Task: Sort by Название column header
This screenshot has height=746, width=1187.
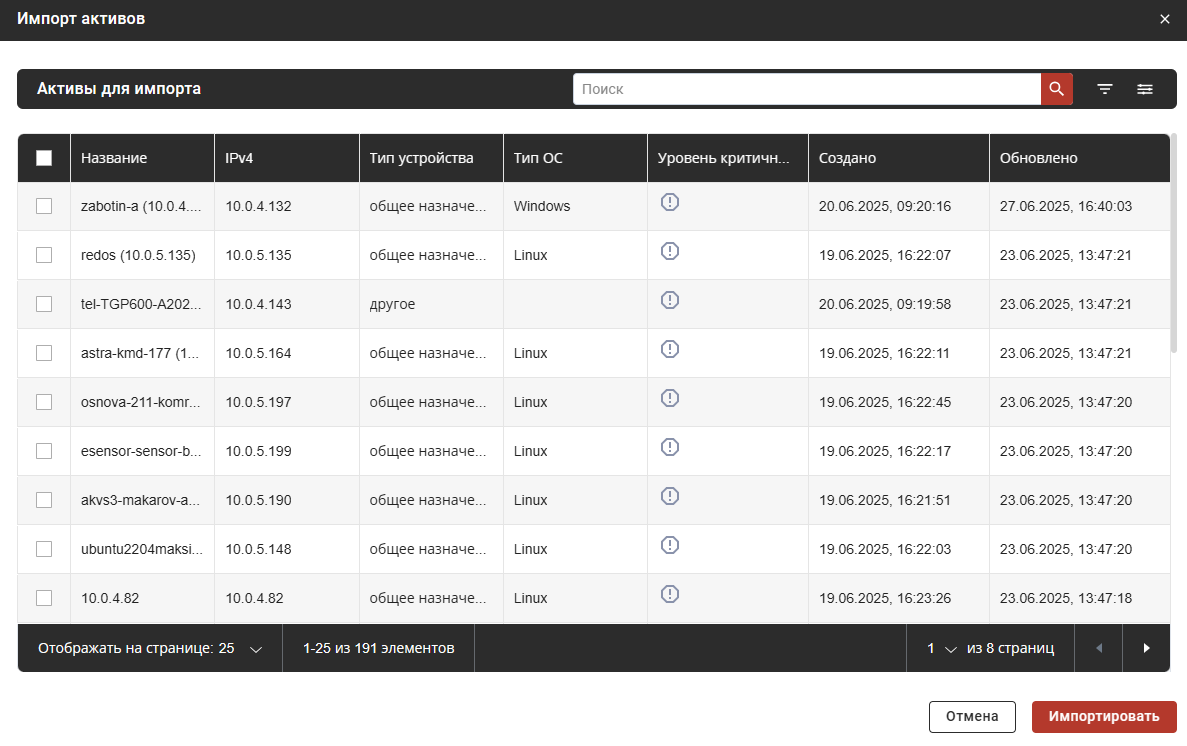Action: click(x=114, y=158)
